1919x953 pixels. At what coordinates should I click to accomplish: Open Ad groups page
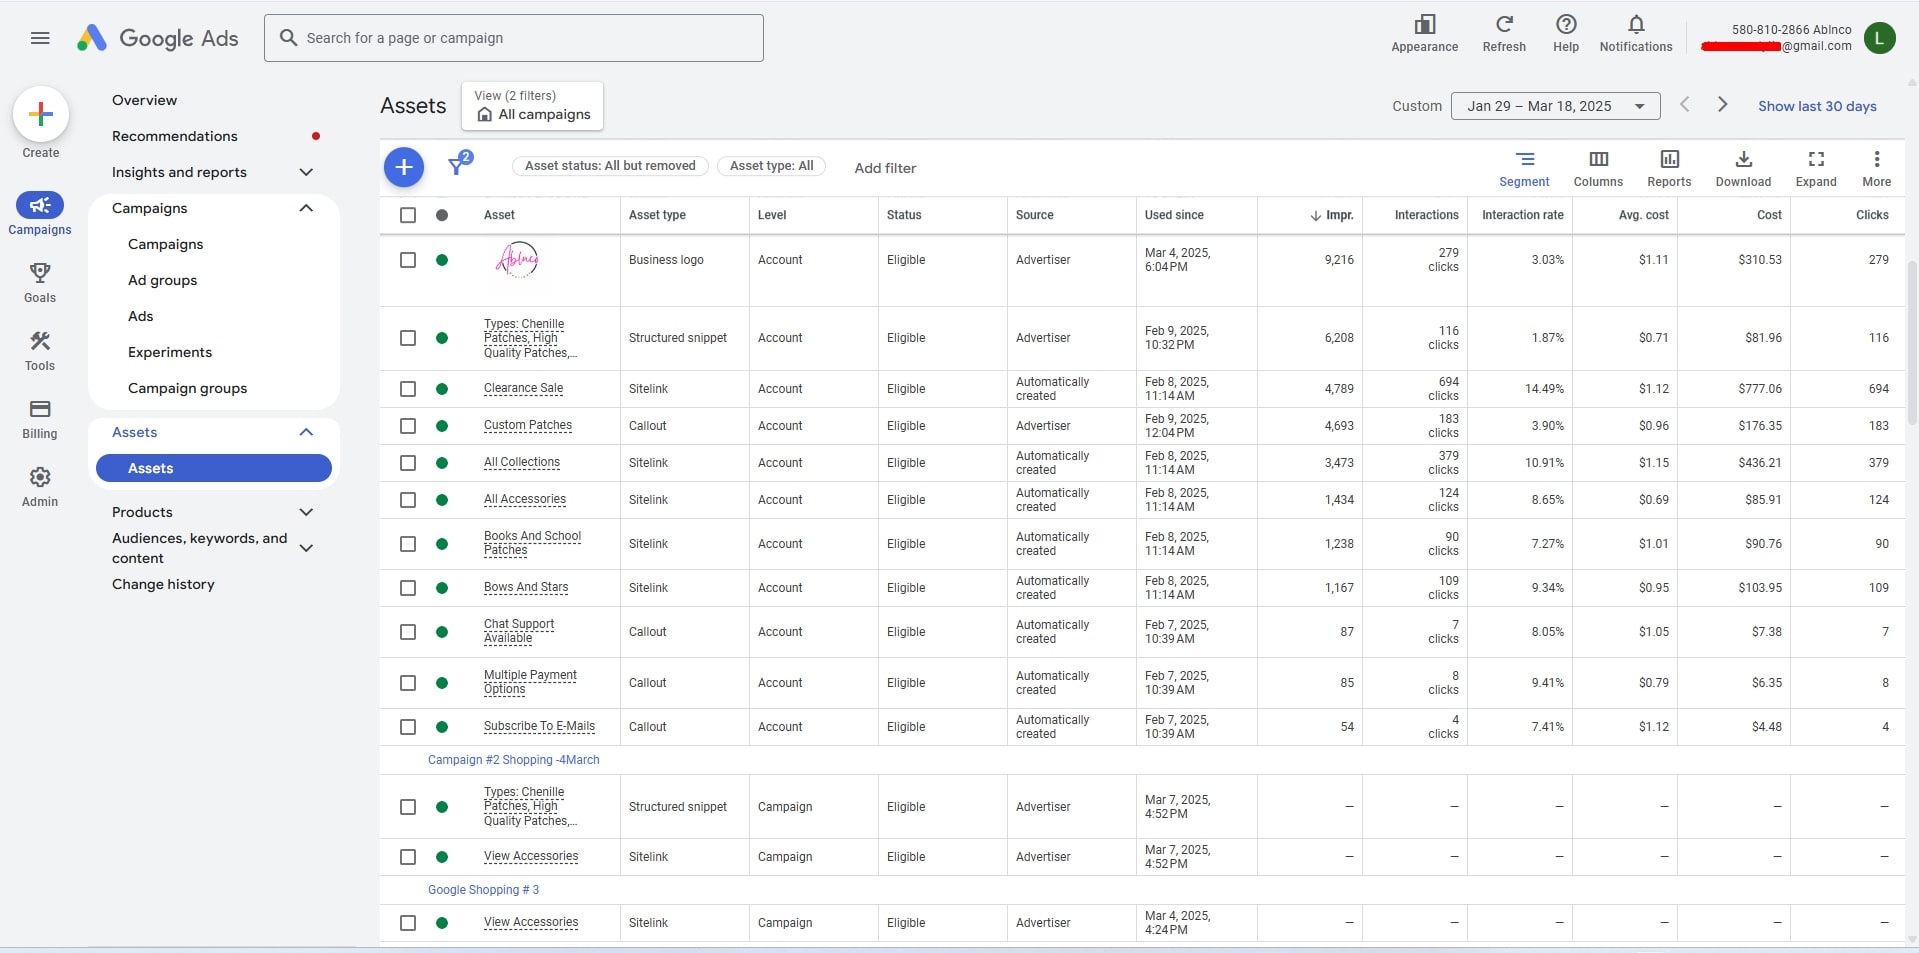click(x=162, y=280)
